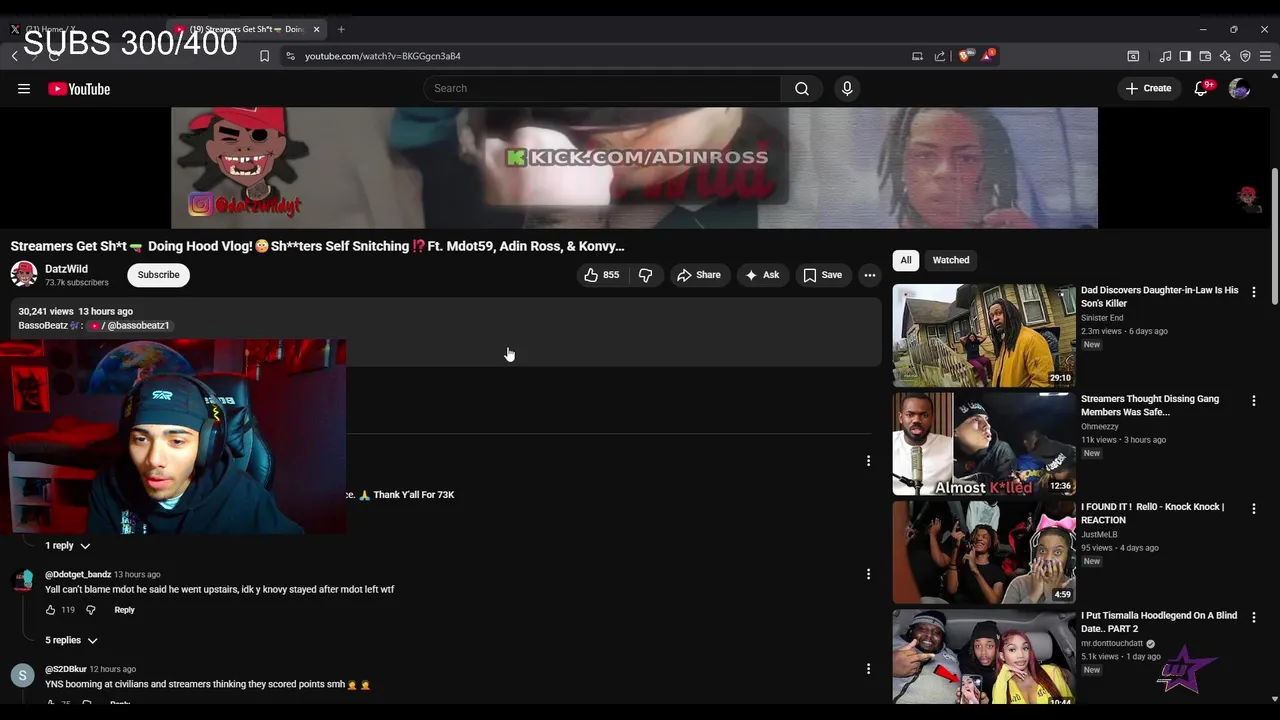Select the Watched filter chip
This screenshot has height=720, width=1280.
(951, 260)
